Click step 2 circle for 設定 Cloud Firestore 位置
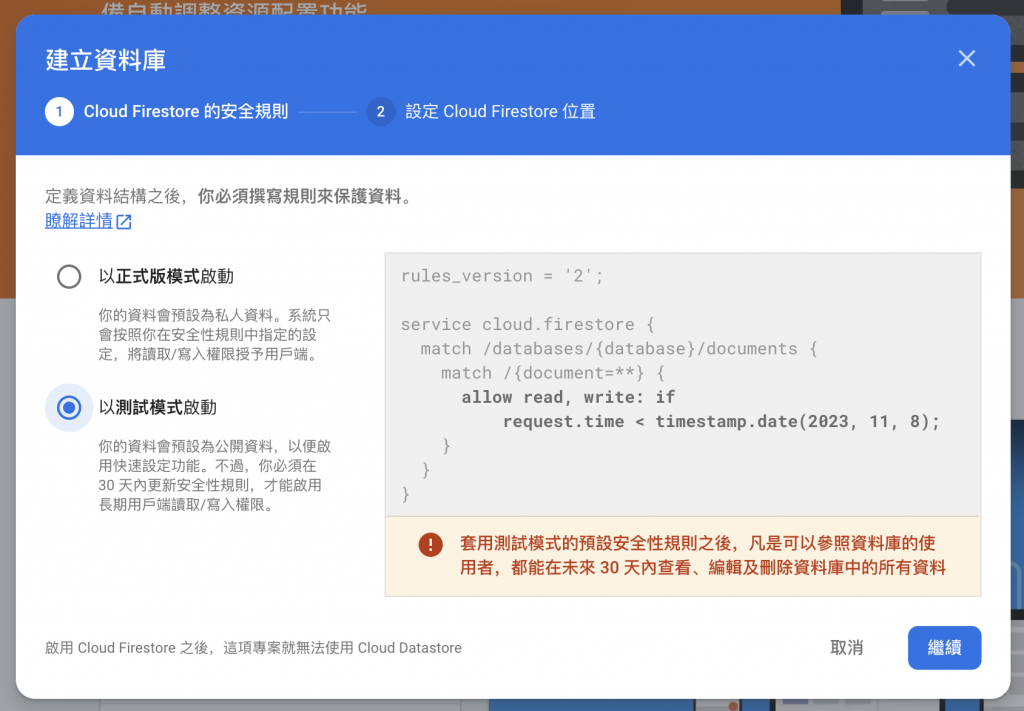 pyautogui.click(x=381, y=112)
